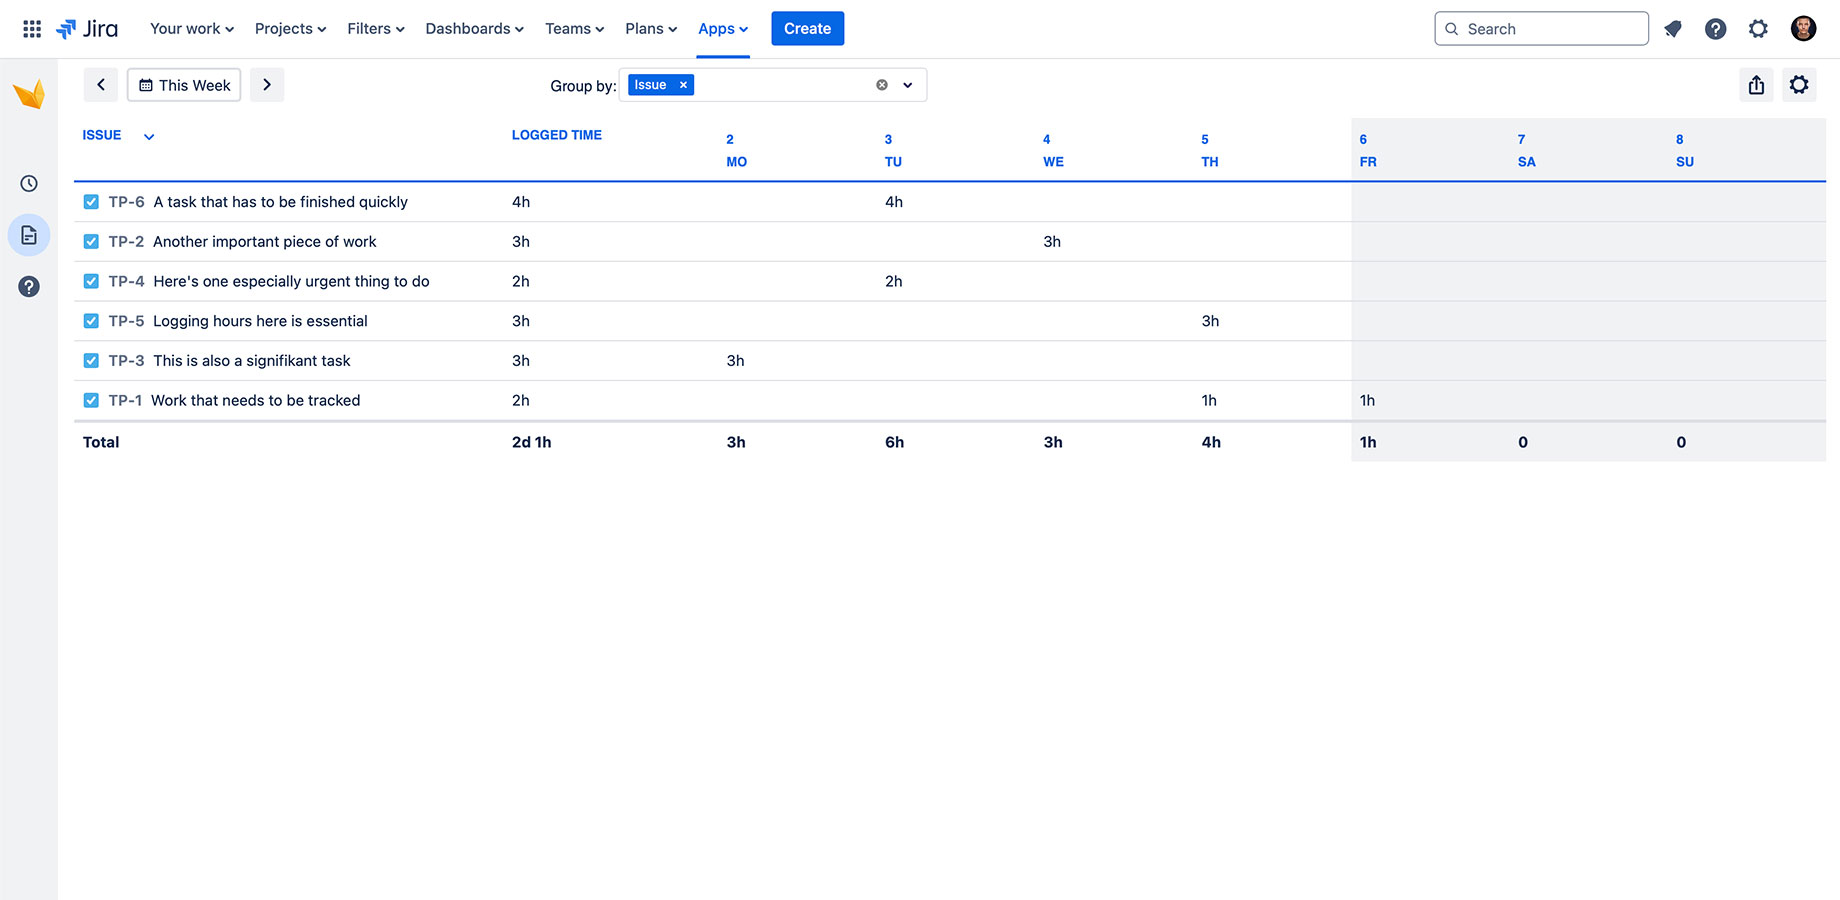The image size is (1840, 900).
Task: Expand the Group by dropdown arrow
Action: [908, 85]
